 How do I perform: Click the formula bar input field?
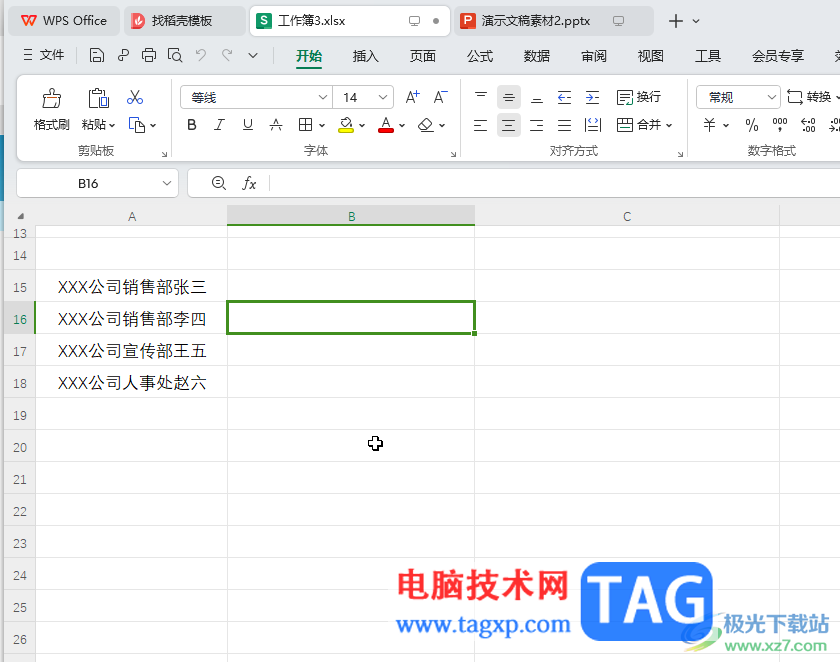(x=554, y=183)
